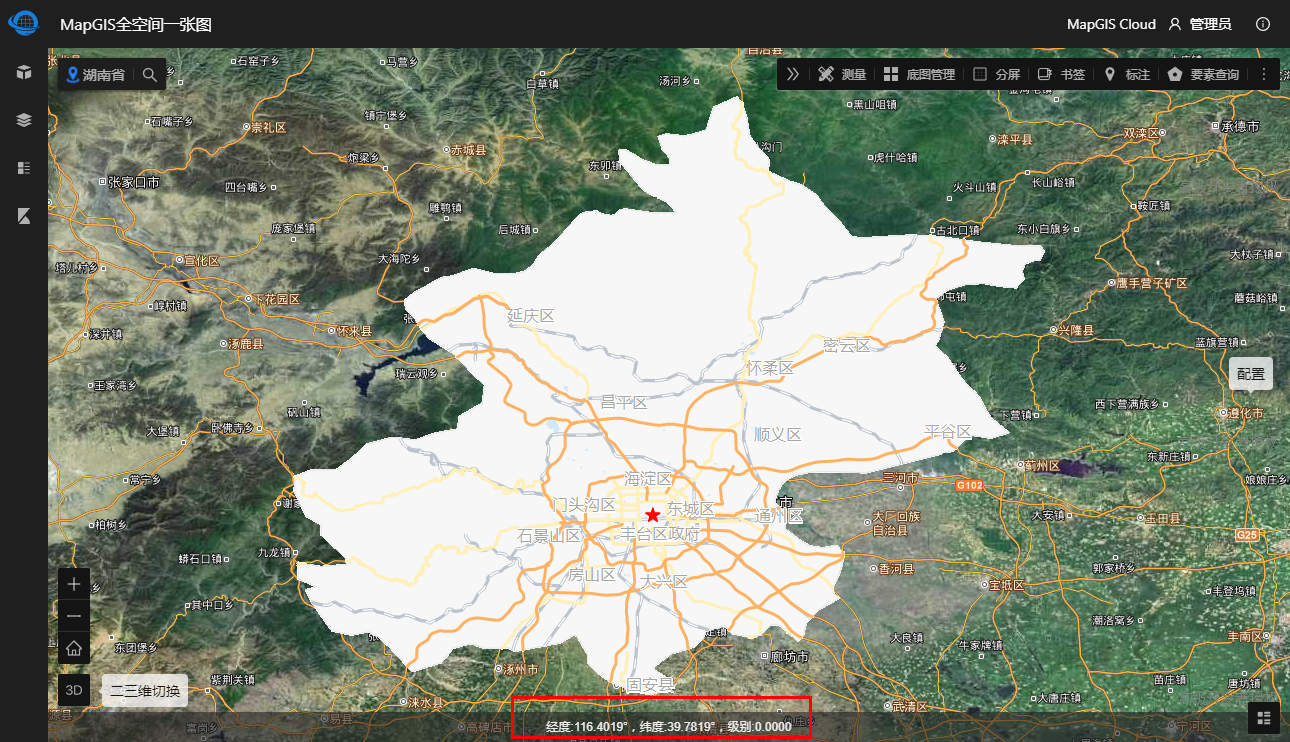The height and width of the screenshot is (742, 1290).
Task: Select the 测量 measure tool
Action: tap(842, 74)
